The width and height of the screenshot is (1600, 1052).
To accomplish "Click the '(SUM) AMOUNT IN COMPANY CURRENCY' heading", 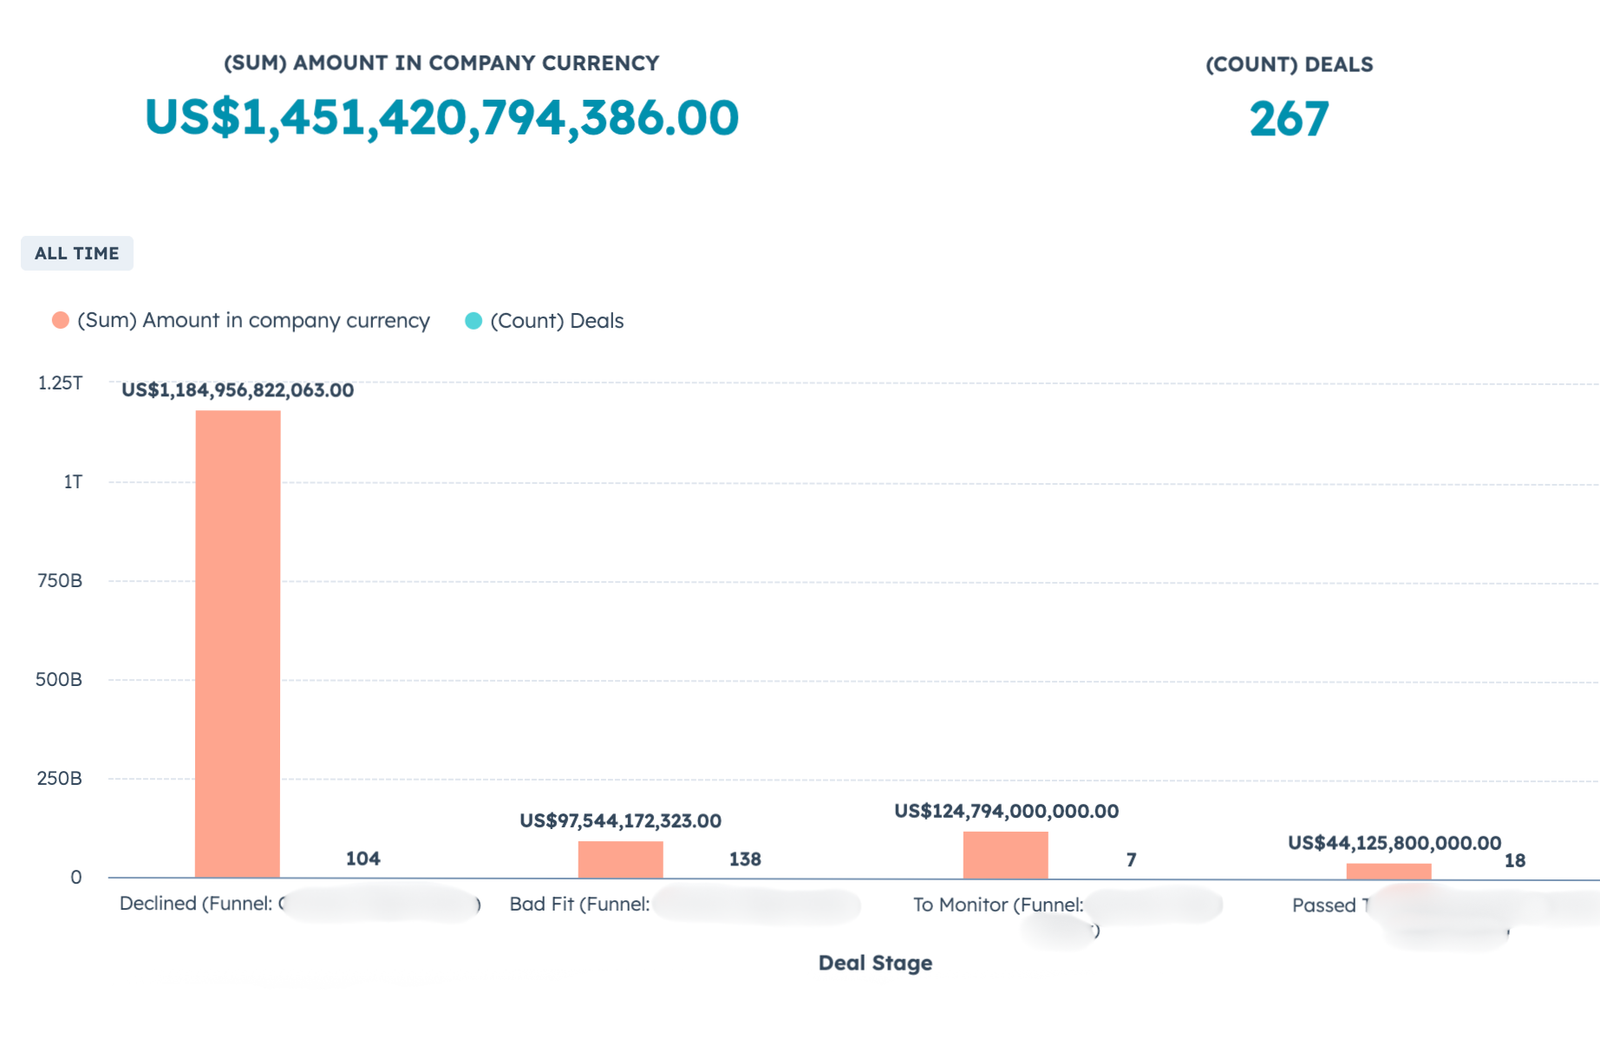I will pyautogui.click(x=441, y=62).
